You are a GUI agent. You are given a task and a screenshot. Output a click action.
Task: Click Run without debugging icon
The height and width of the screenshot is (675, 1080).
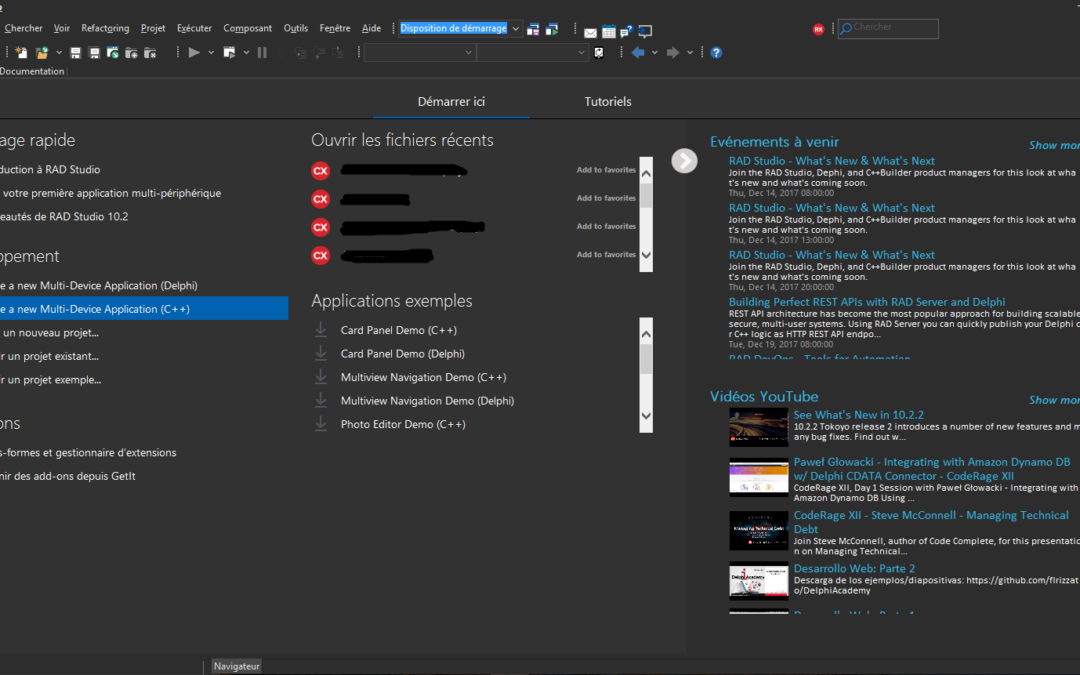coord(229,52)
